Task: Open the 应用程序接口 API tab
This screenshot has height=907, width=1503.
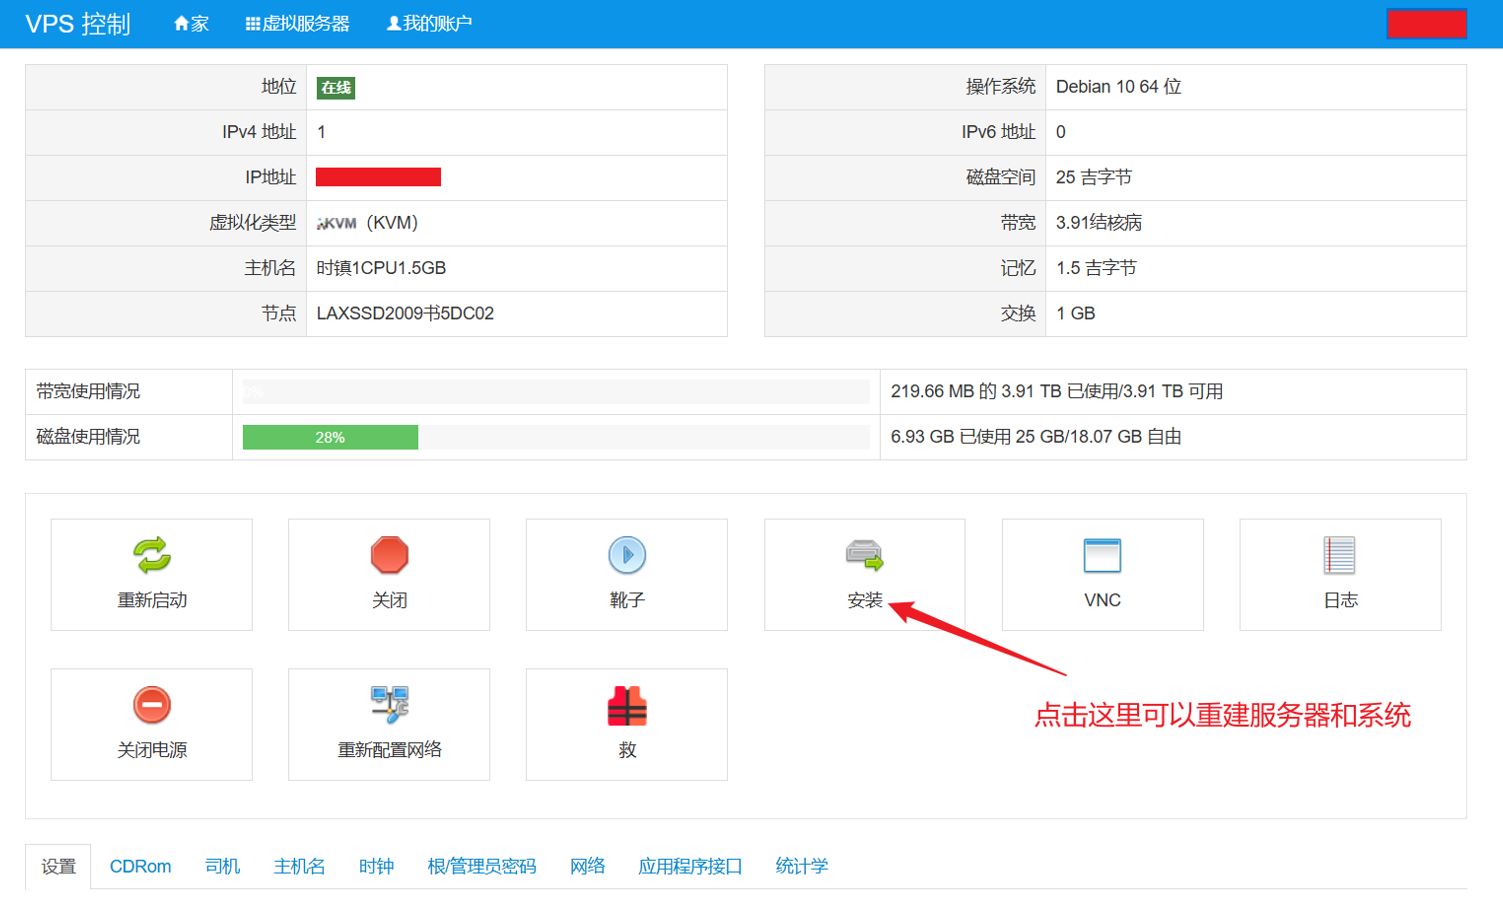Action: click(x=690, y=866)
